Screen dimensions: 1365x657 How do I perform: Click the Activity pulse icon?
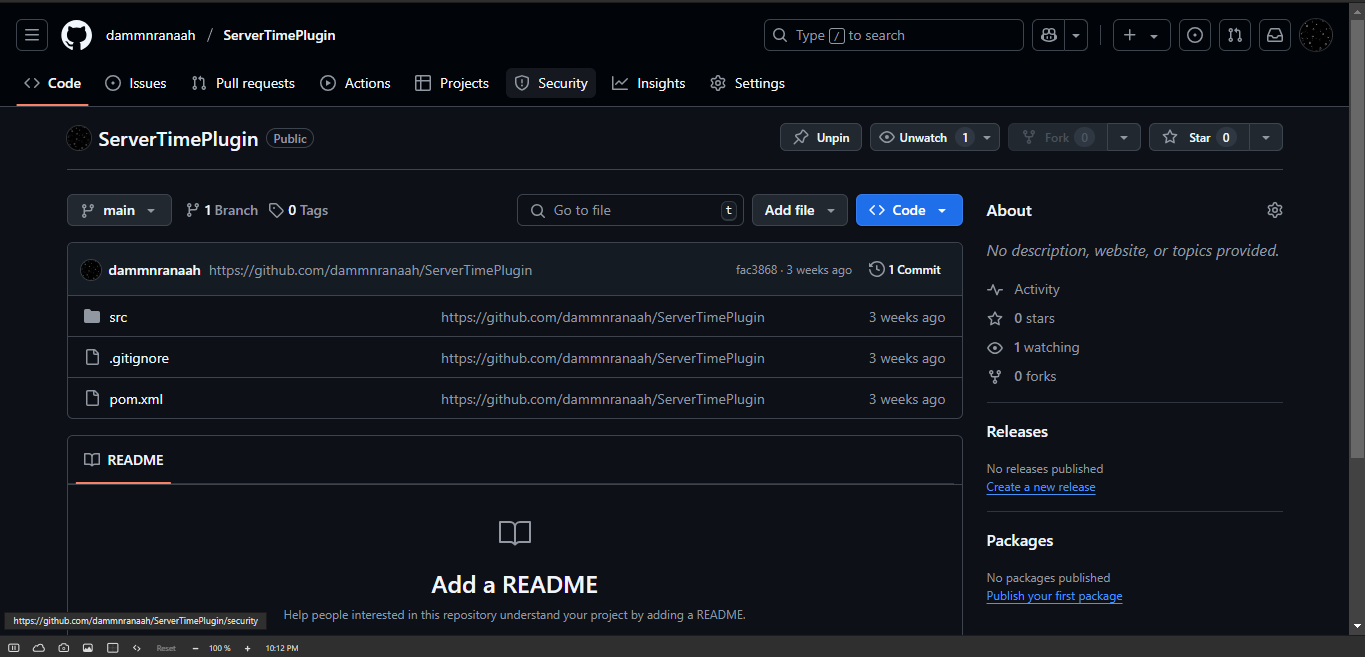click(x=994, y=289)
